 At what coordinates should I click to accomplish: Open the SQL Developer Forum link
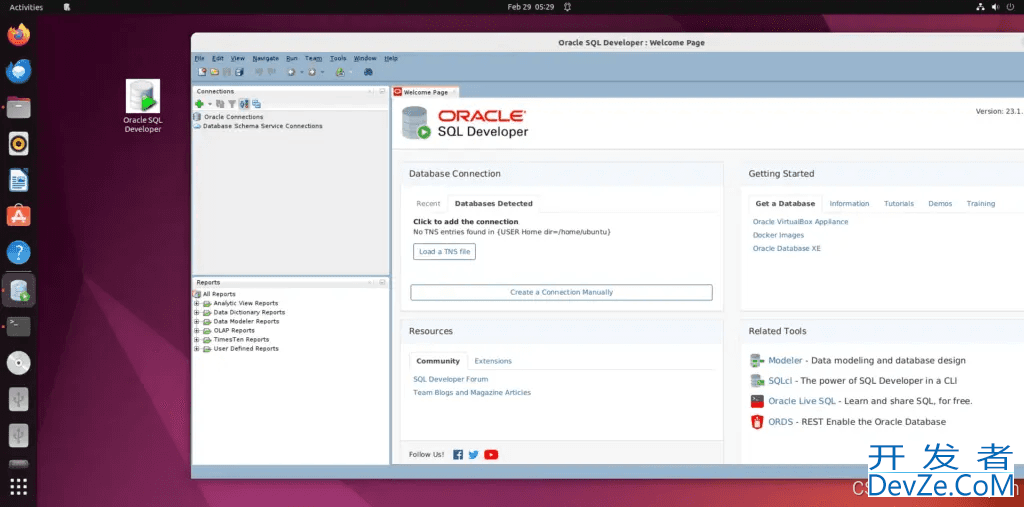pyautogui.click(x=451, y=379)
